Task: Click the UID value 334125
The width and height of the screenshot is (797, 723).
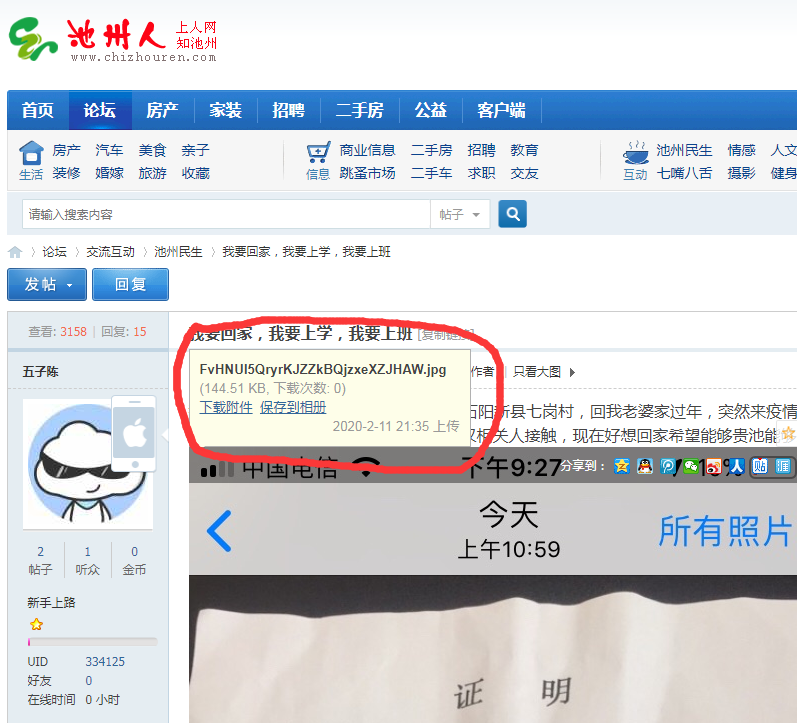Action: [x=105, y=661]
